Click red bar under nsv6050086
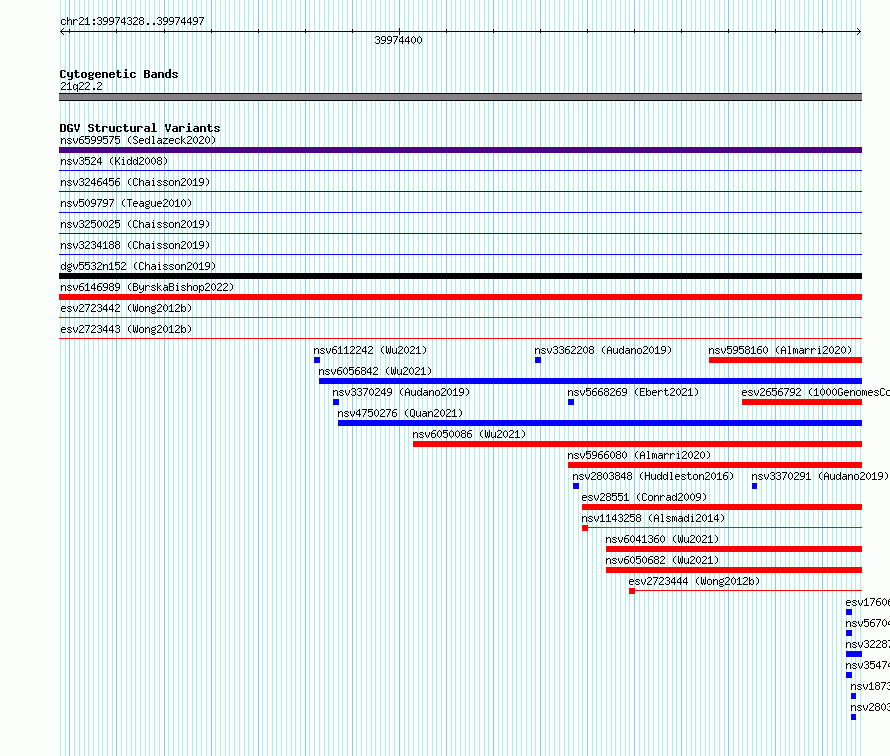The width and height of the screenshot is (890, 756). (637, 444)
